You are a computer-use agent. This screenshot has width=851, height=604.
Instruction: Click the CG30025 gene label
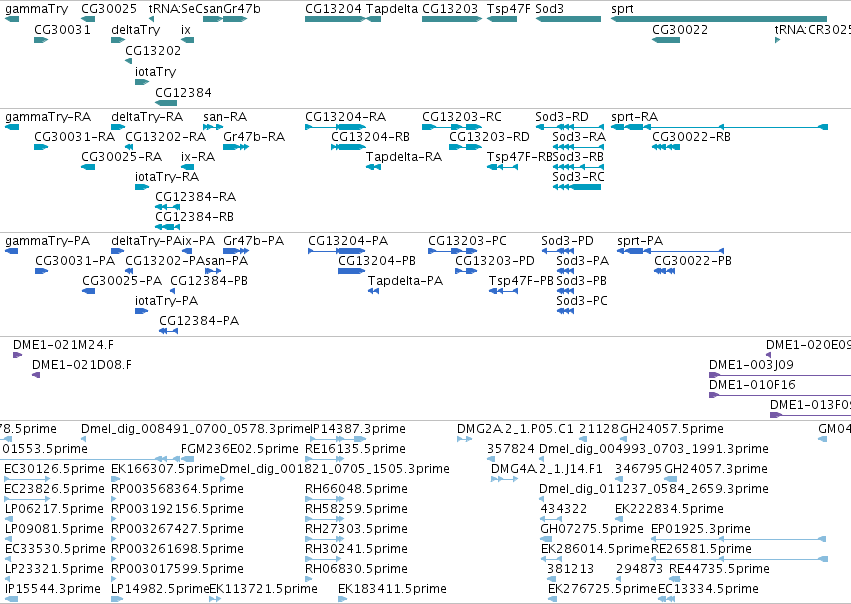(x=109, y=9)
